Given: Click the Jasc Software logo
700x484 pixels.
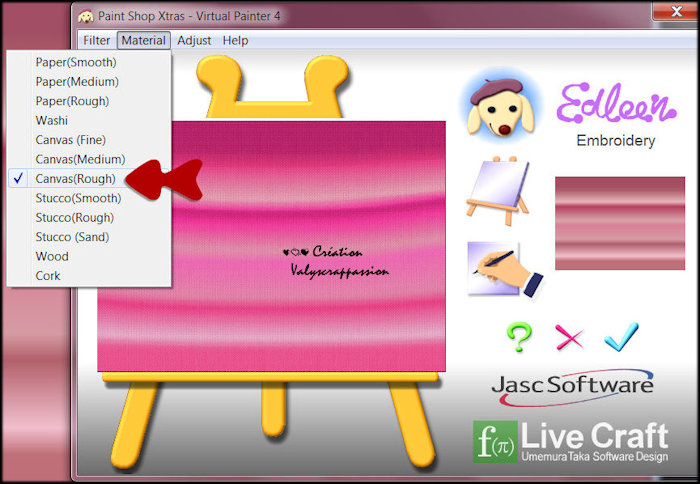Looking at the screenshot, I should tap(572, 387).
